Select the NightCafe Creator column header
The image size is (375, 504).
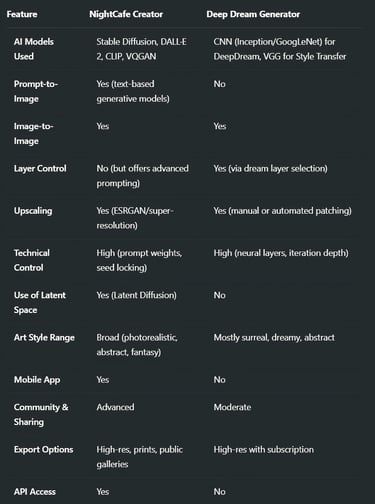(x=126, y=14)
